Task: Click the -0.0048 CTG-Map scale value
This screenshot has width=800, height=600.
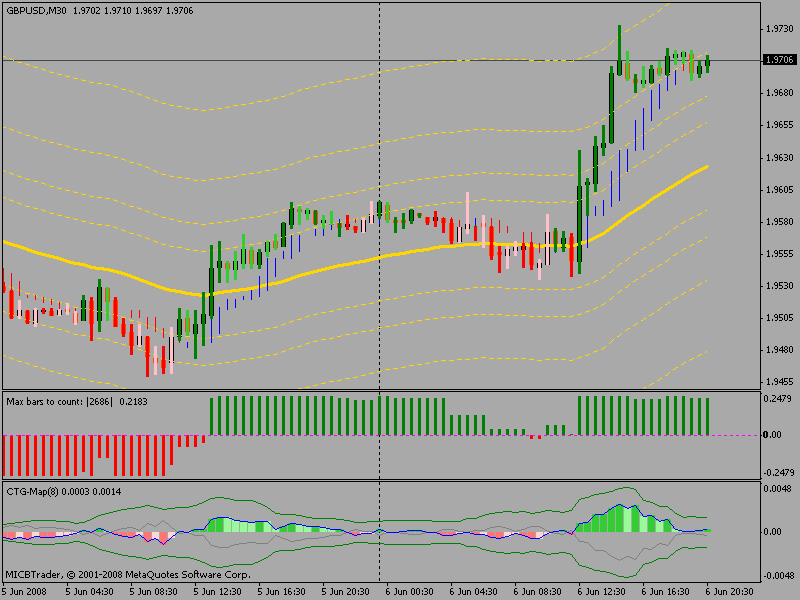Action: pyautogui.click(x=776, y=576)
